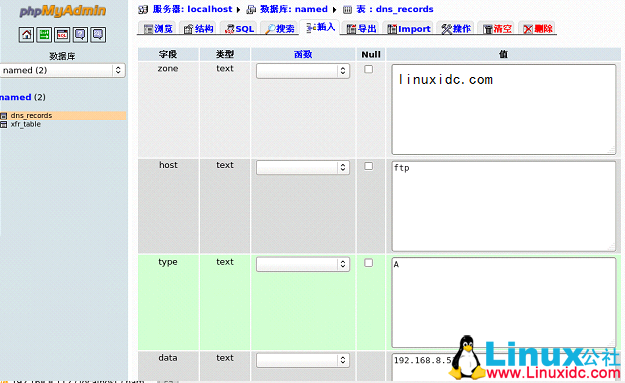Click the 类型 column header
Screen dimensions: 625x383
225,55
